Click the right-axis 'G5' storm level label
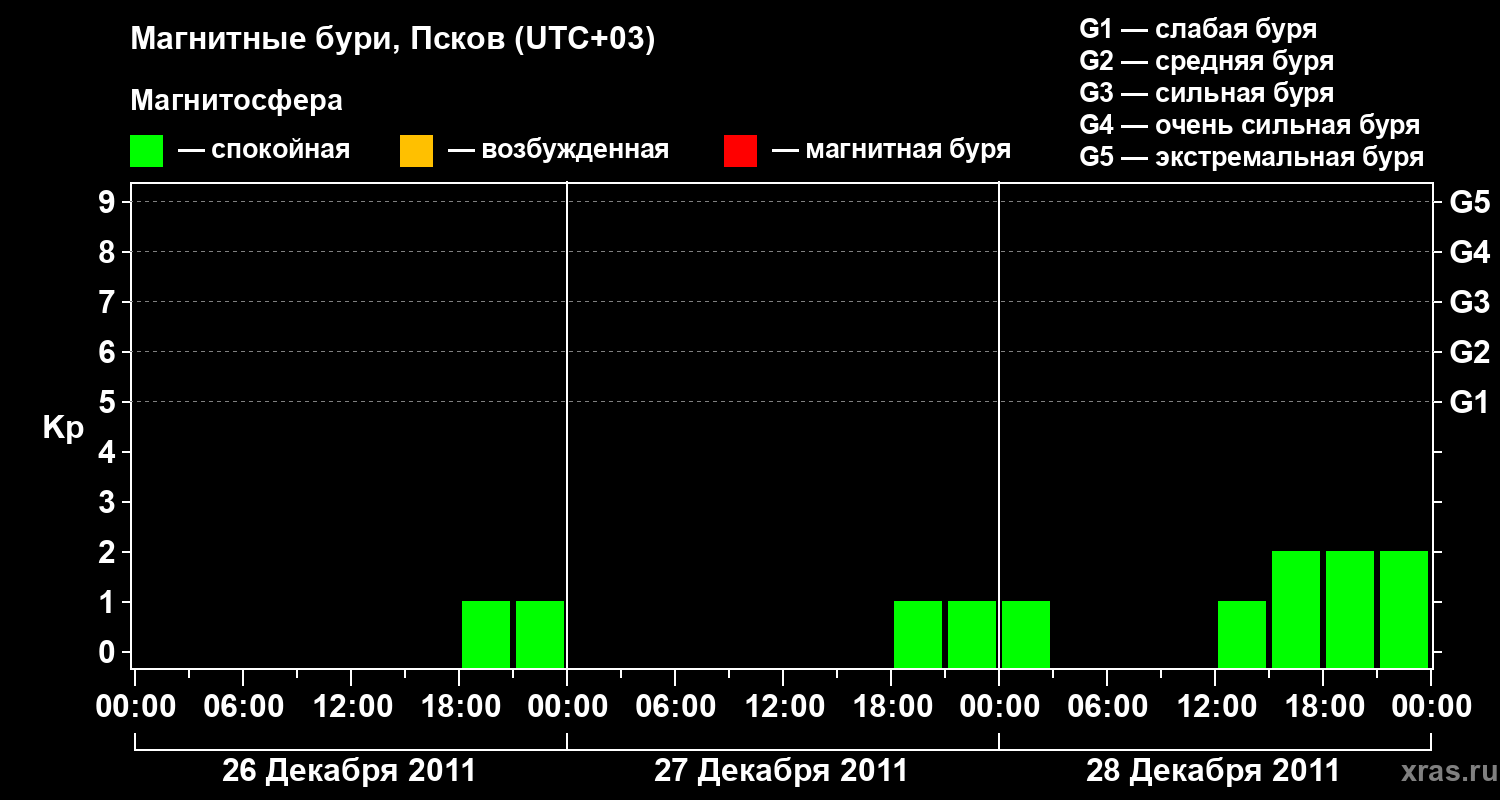Screen dimensions: 1500x800 pyautogui.click(x=1469, y=202)
